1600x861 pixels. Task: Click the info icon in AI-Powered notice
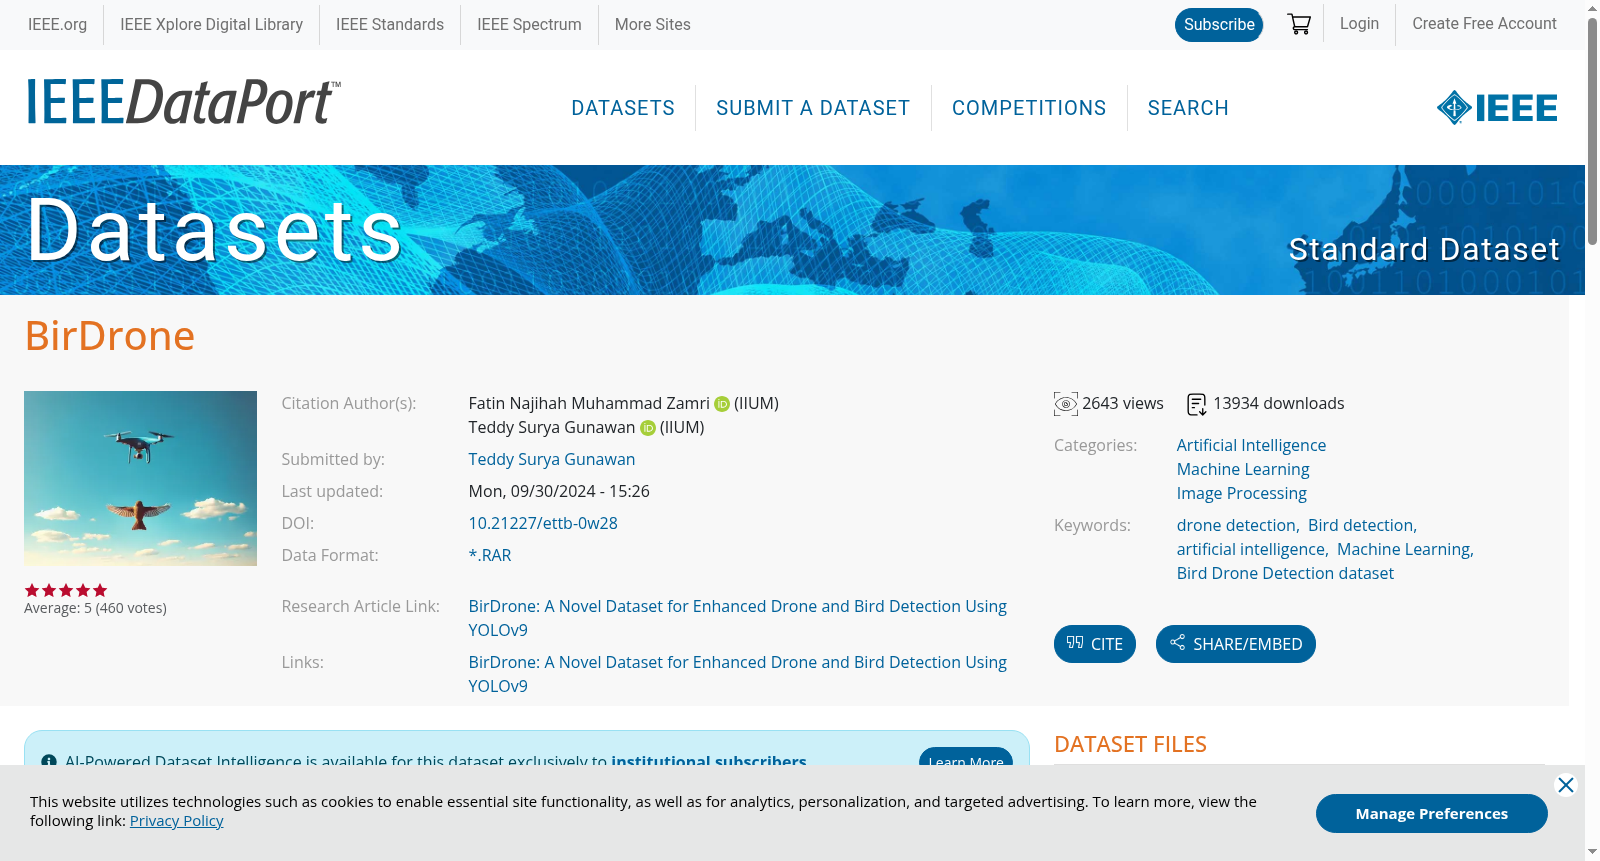pyautogui.click(x=49, y=762)
